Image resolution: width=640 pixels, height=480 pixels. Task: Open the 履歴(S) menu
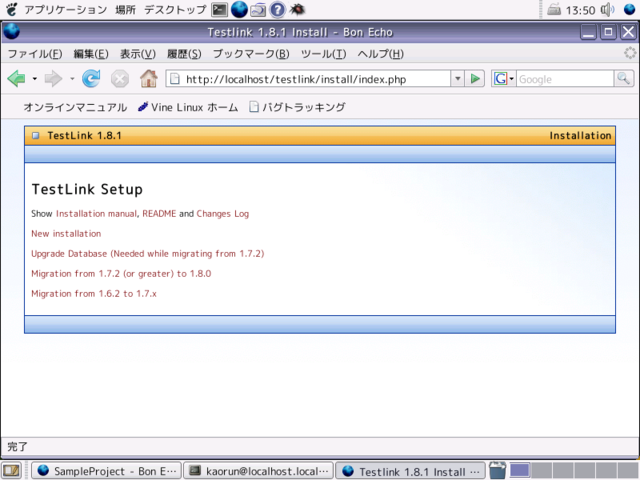pyautogui.click(x=184, y=54)
